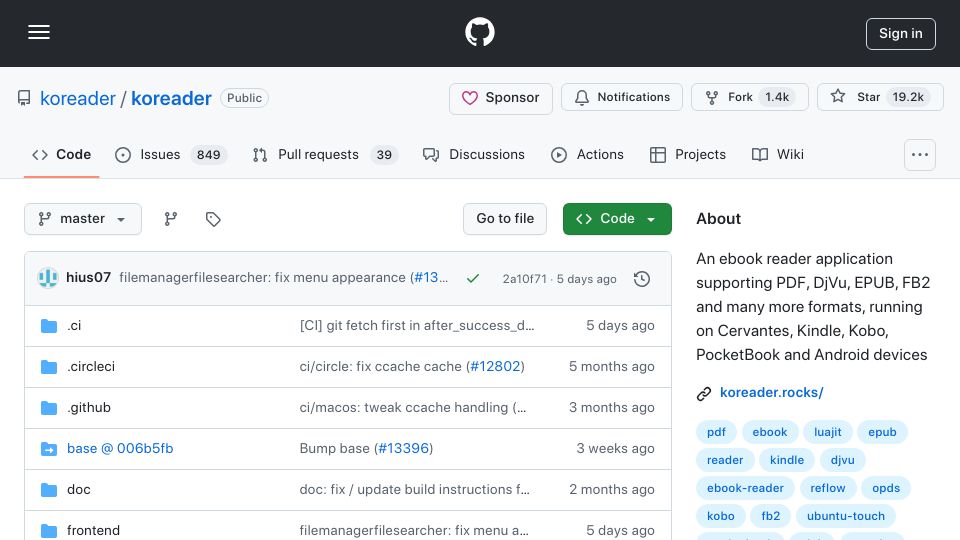Open the koreader owner link
The width and height of the screenshot is (960, 540).
(78, 98)
